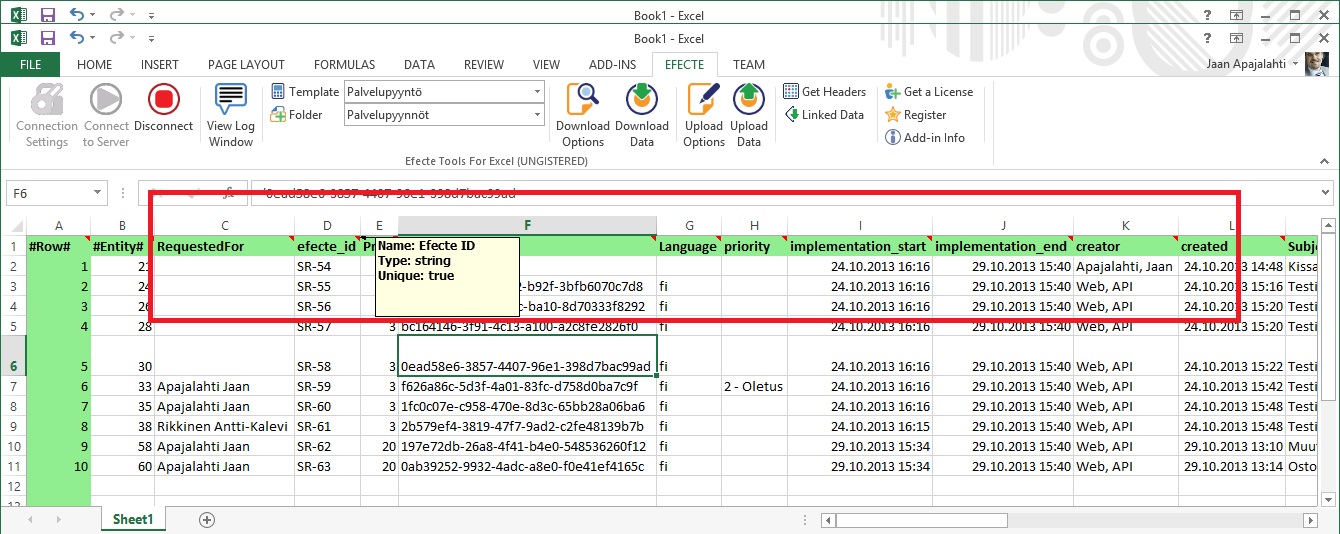Image resolution: width=1340 pixels, height=534 pixels.
Task: Click the Language header cell
Action: 689,246
